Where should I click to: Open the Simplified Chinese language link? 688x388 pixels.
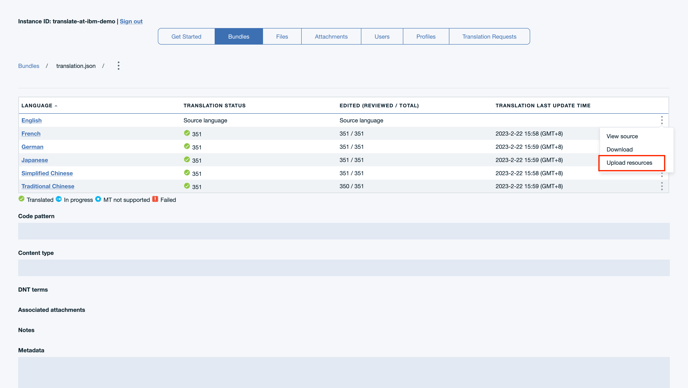[x=47, y=173]
